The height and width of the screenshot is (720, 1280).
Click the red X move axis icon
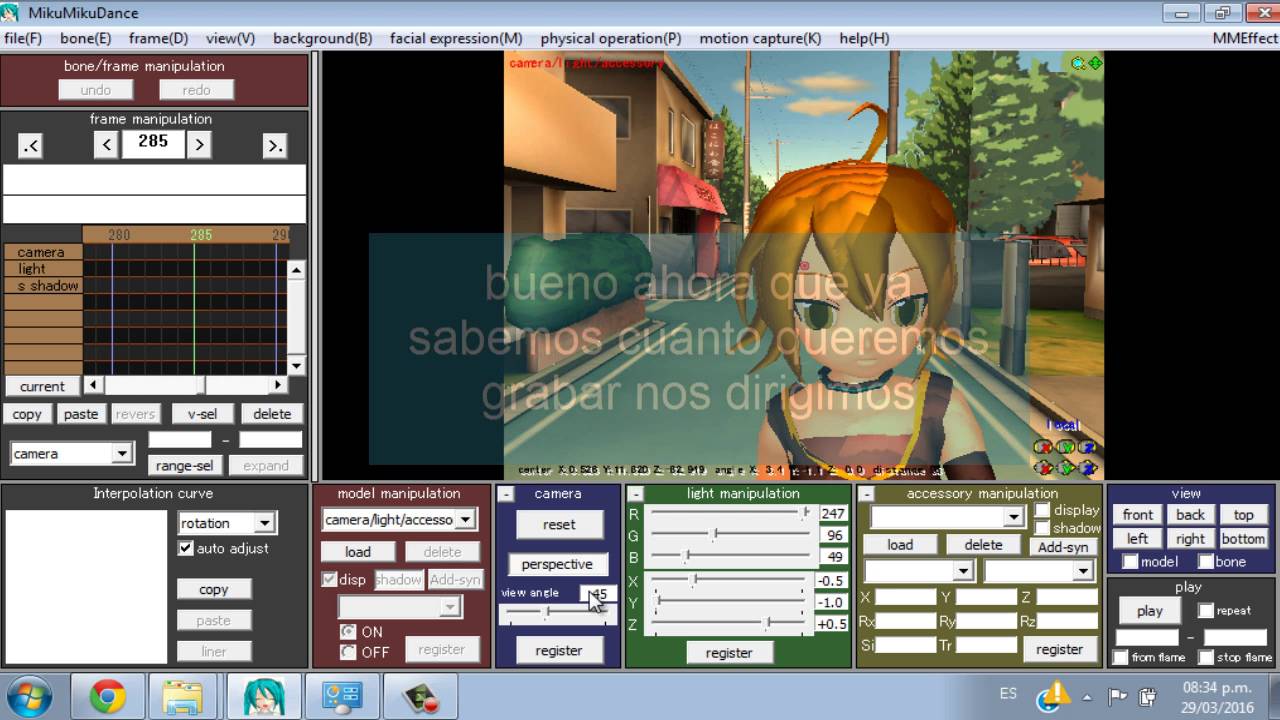[x=1043, y=467]
